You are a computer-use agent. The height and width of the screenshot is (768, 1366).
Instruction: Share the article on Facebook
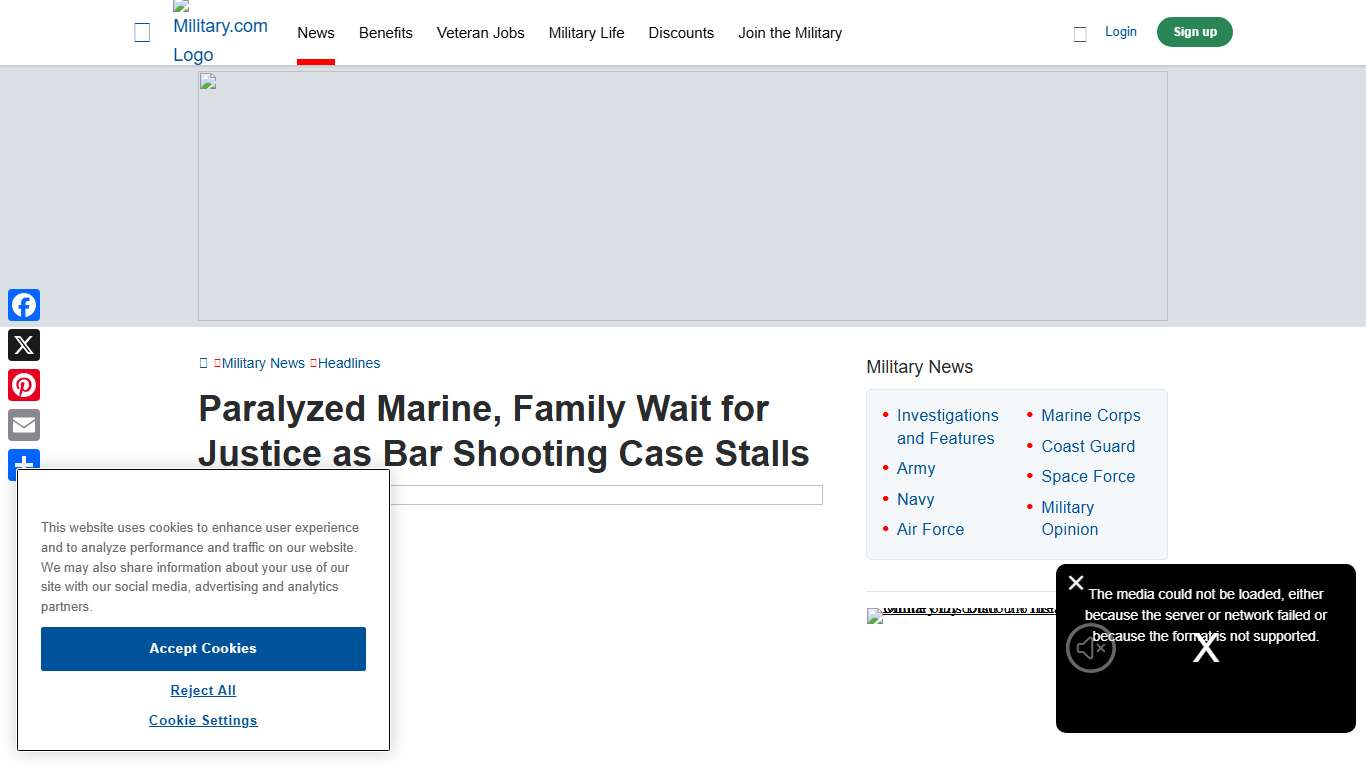pos(24,305)
